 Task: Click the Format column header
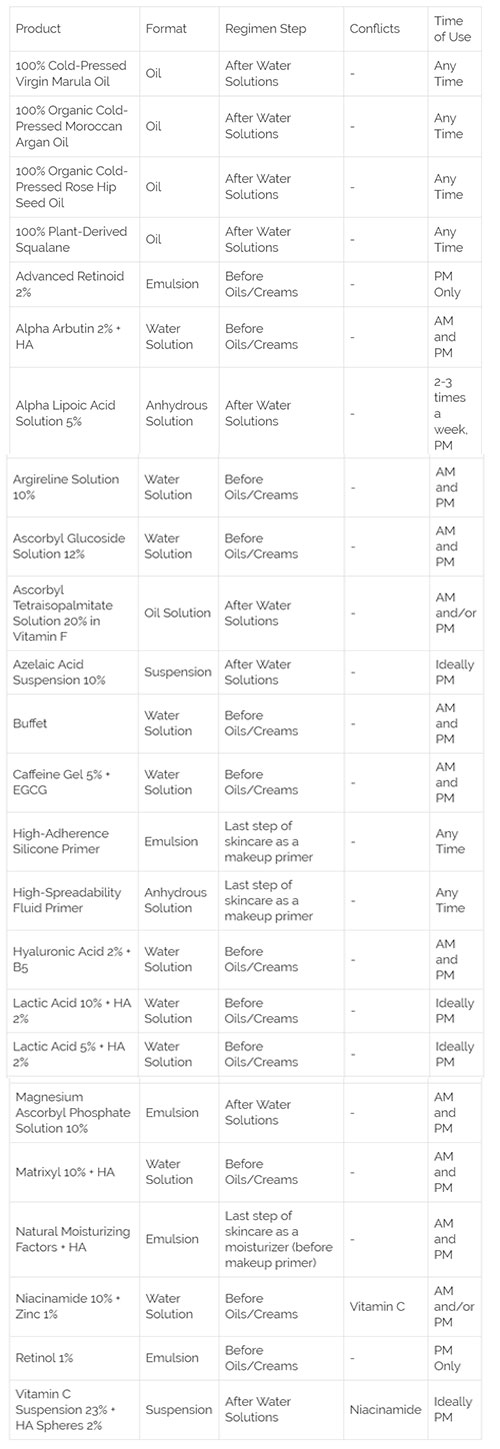click(166, 29)
